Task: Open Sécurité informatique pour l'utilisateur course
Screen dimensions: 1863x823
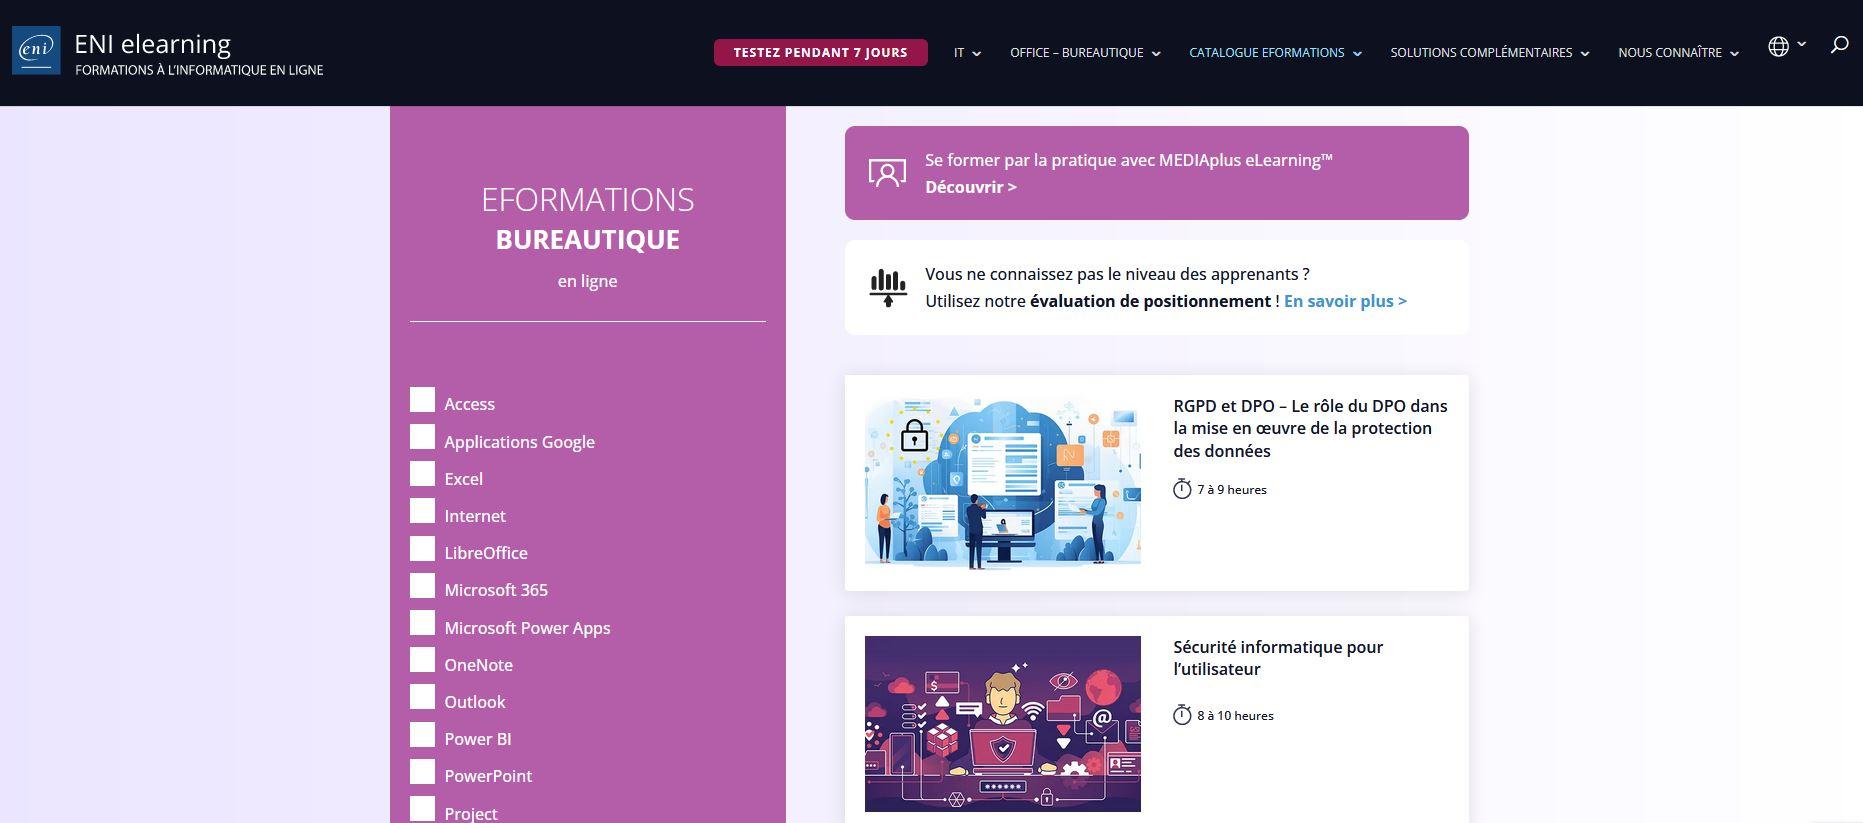Action: (1278, 658)
